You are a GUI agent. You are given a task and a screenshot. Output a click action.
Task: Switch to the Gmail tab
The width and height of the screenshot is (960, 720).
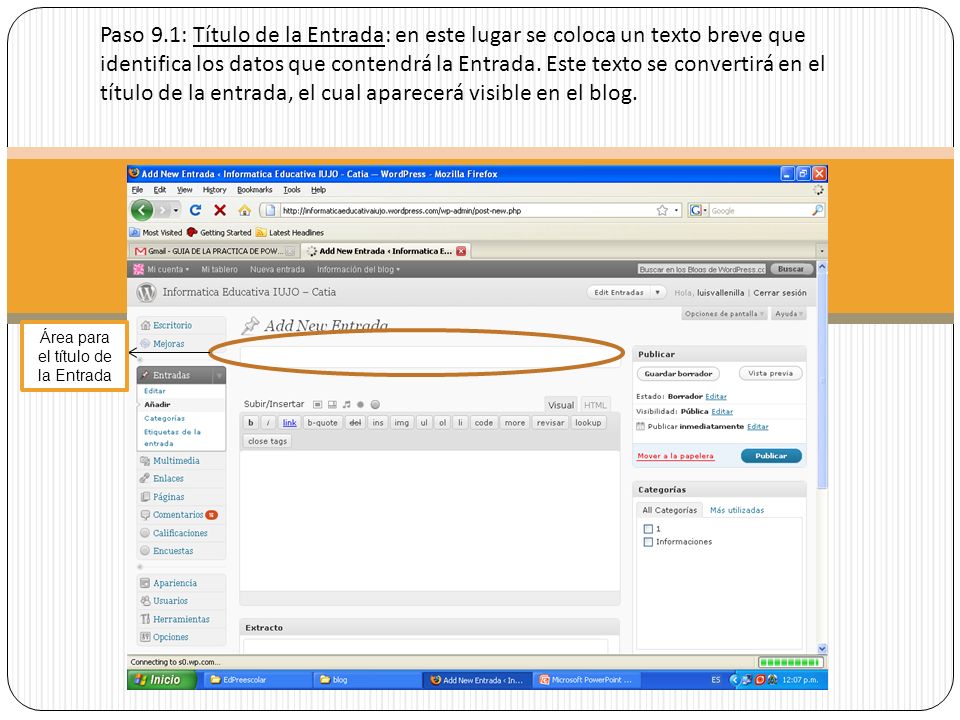pos(215,251)
